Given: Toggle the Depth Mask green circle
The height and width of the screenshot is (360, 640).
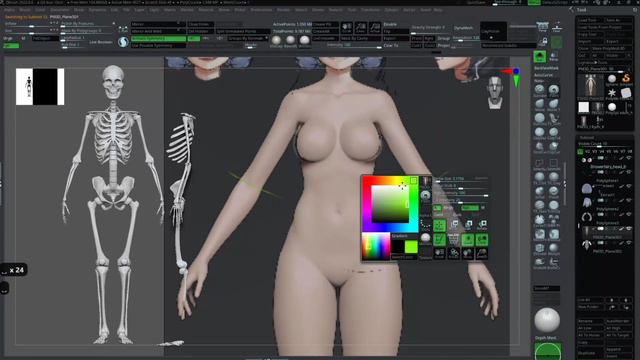Looking at the screenshot, I should [x=547, y=351].
